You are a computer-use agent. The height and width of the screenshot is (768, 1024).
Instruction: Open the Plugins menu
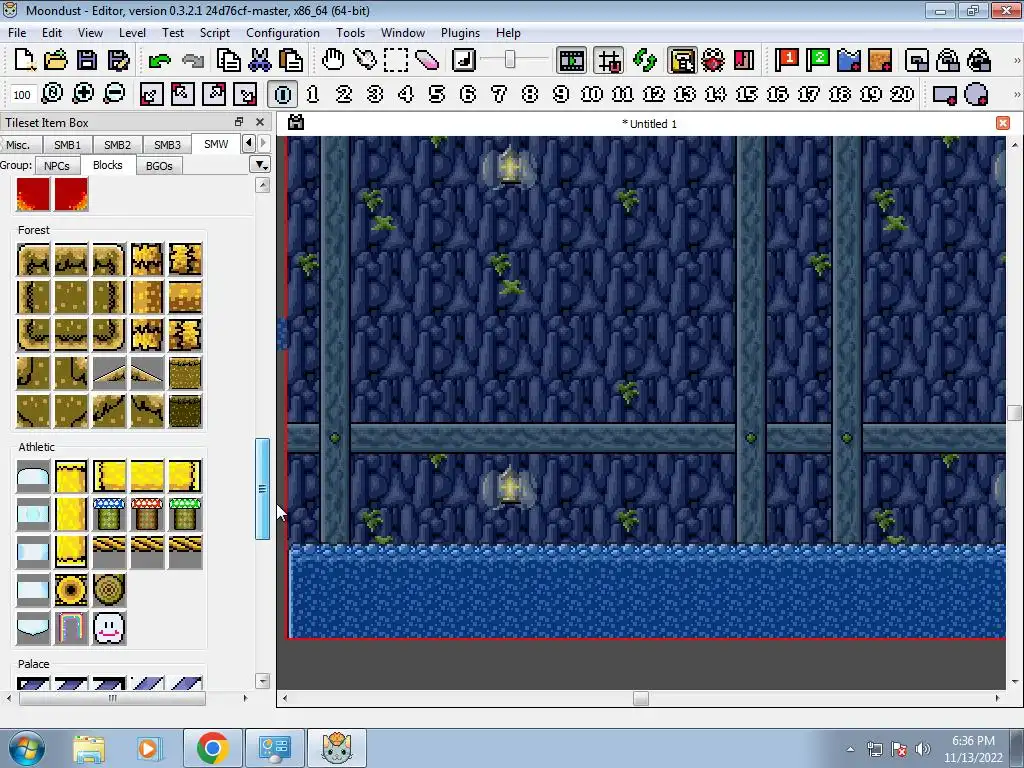point(460,33)
